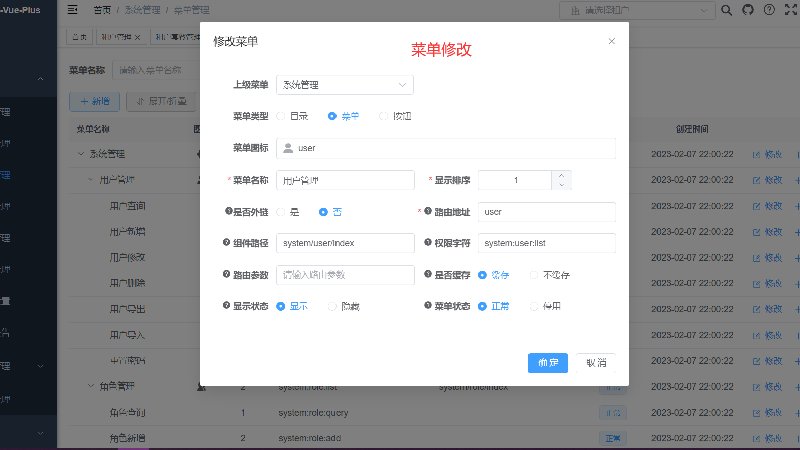
Task: Click the help icon beside 路由地址
Action: click(428, 211)
